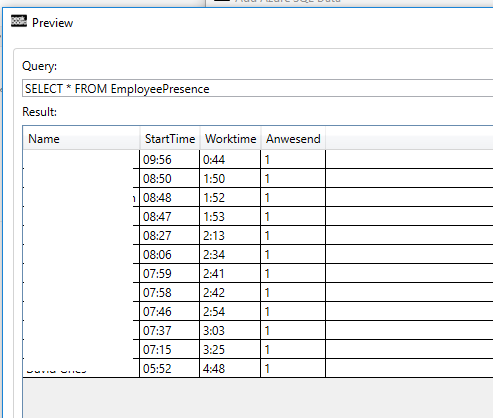
Task: Select Anwesend cell in the 09:56 row
Action: (293, 159)
